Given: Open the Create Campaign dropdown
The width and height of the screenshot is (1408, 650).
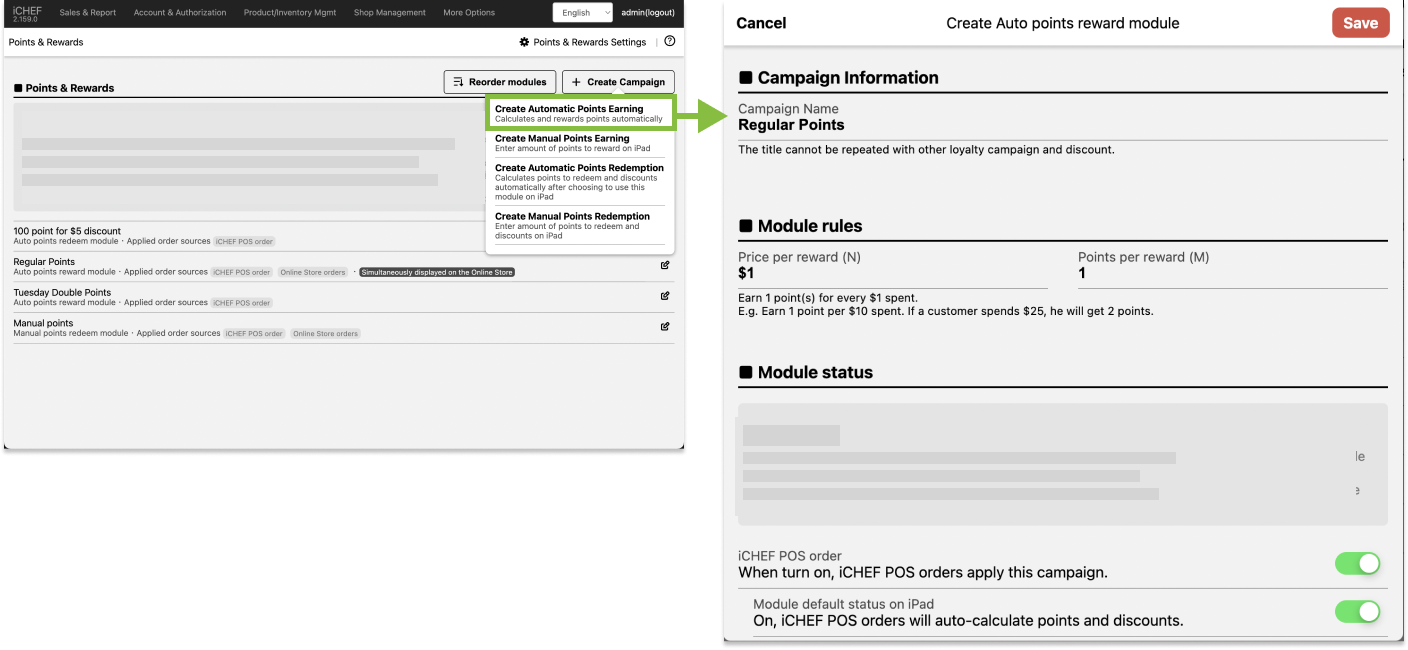Looking at the screenshot, I should [618, 82].
